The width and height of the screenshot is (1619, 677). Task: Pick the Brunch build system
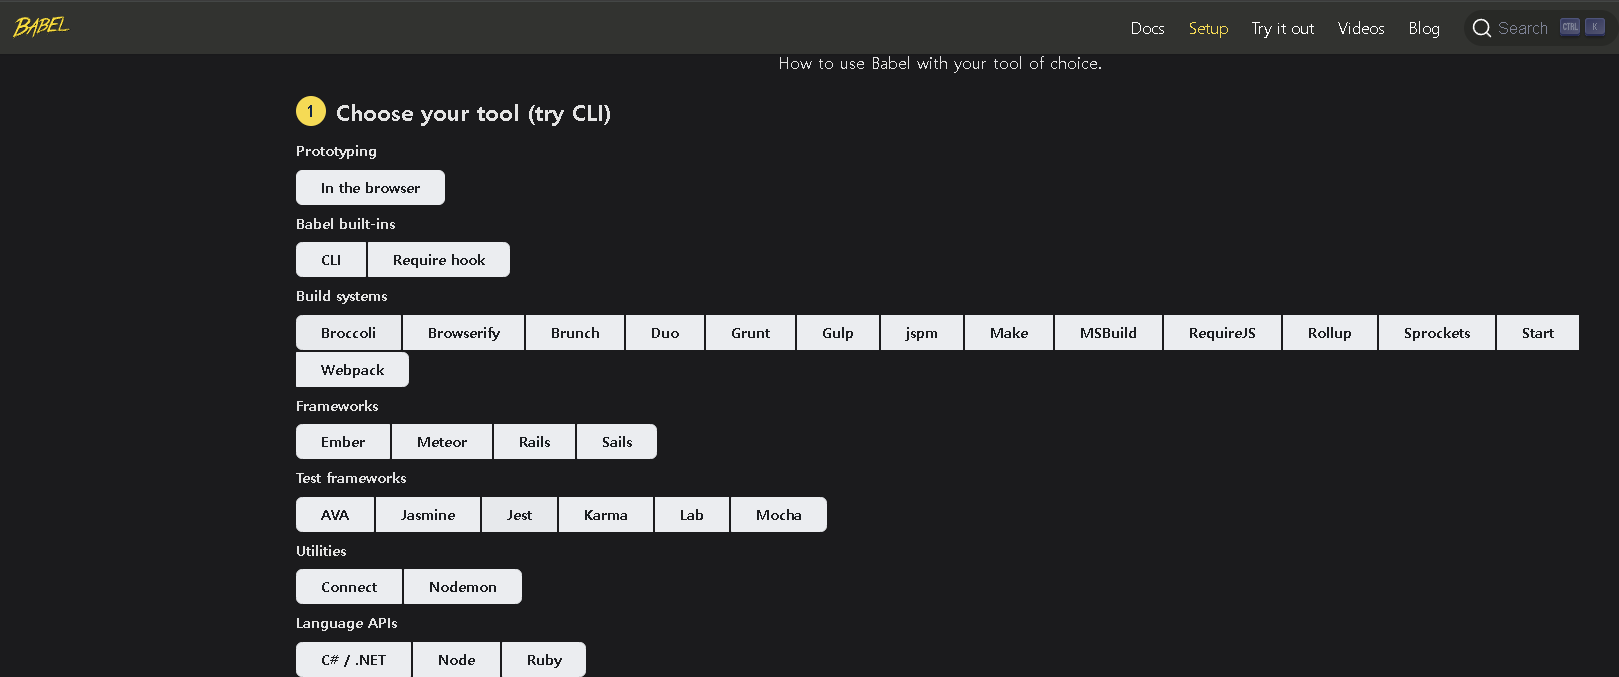575,333
